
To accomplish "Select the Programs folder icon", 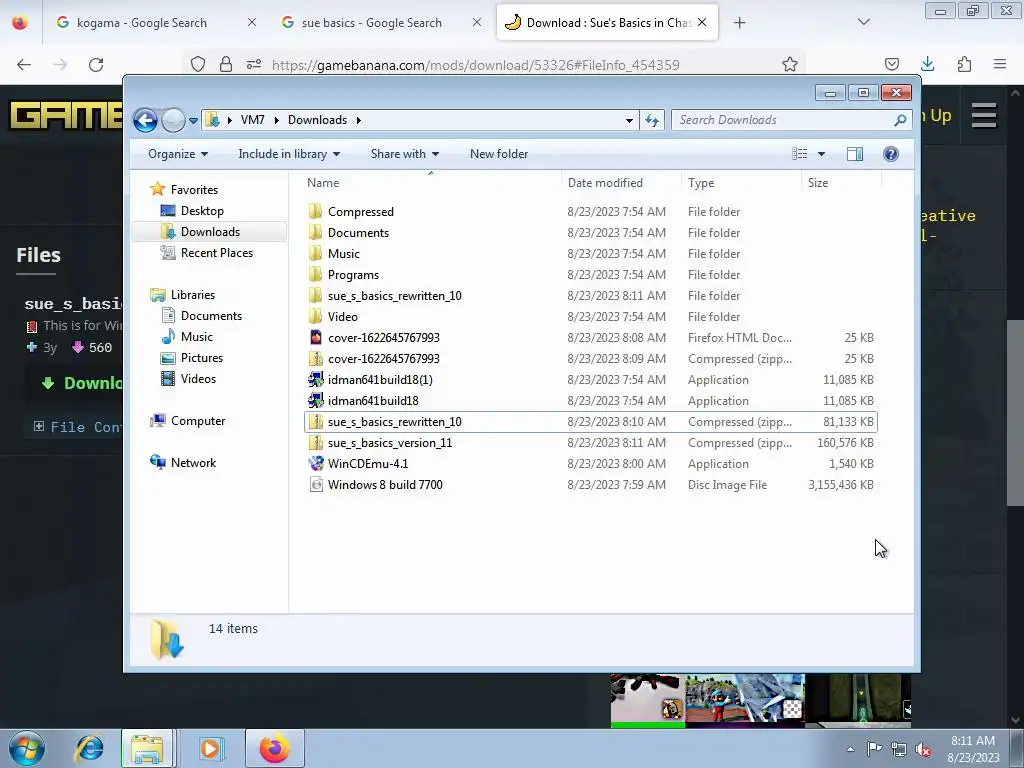I will (x=315, y=274).
